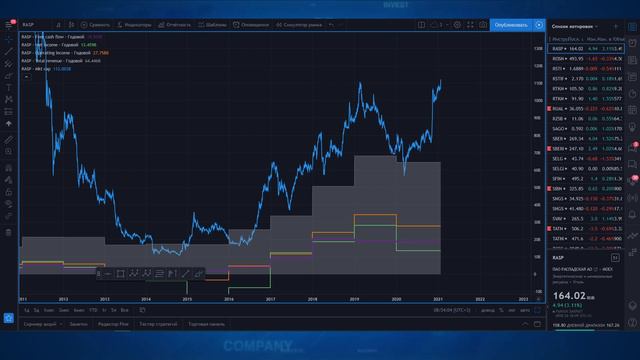This screenshot has width=640, height=360.
Task: Select the YTD time range
Action: tap(93, 310)
